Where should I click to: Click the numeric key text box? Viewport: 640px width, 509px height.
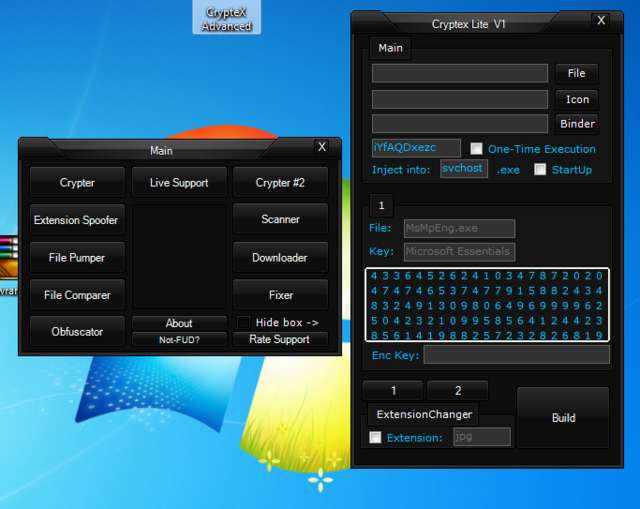click(487, 305)
